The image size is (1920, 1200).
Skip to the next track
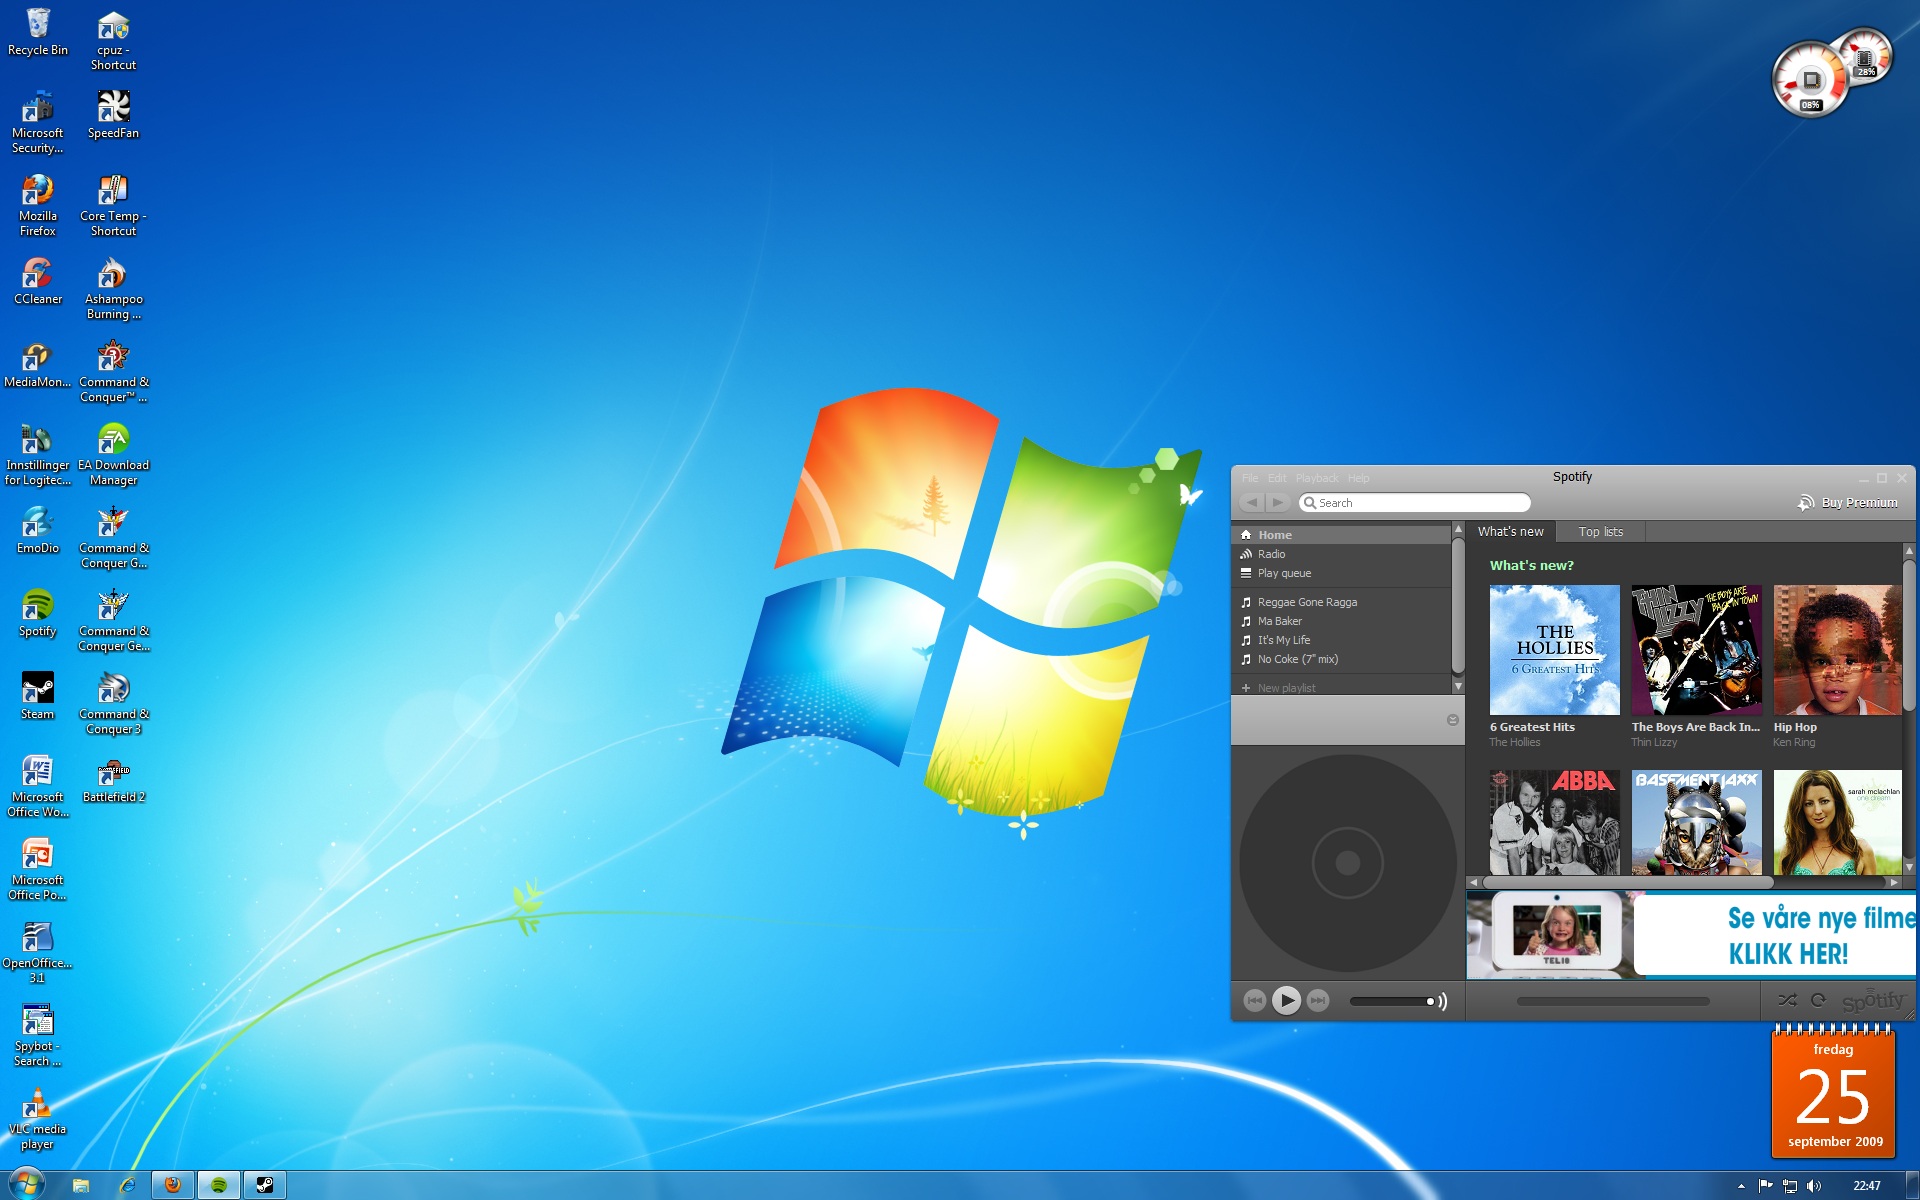[x=1318, y=1000]
